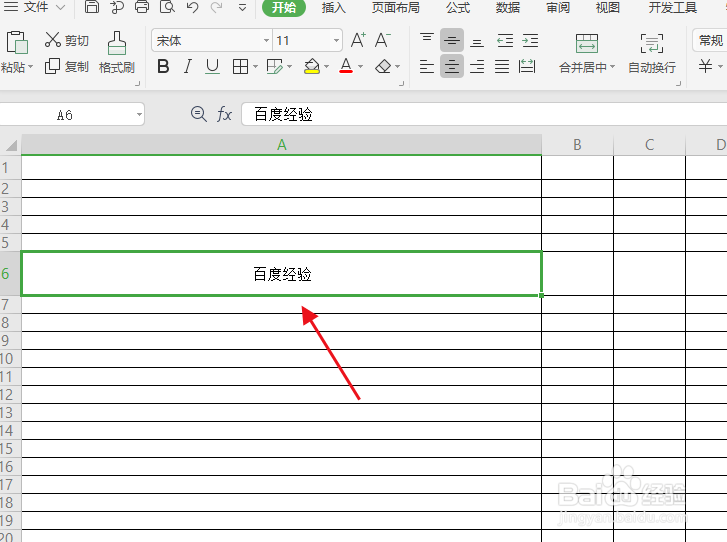The height and width of the screenshot is (542, 727).
Task: Click the Copy (复制) button
Action: (67, 66)
